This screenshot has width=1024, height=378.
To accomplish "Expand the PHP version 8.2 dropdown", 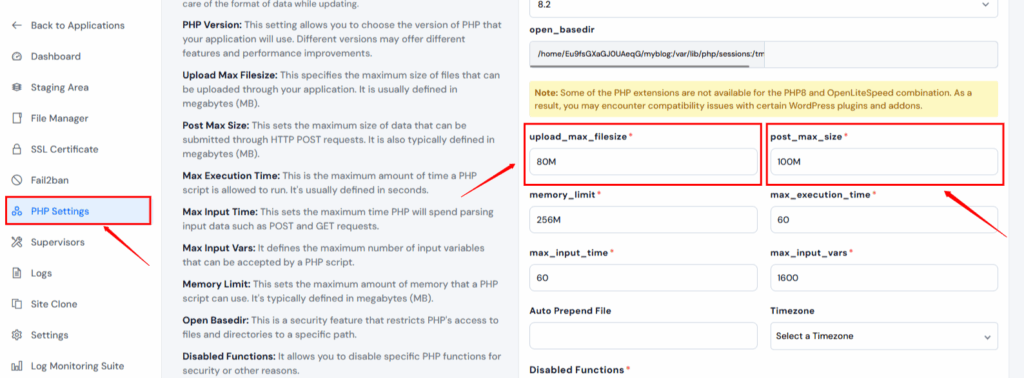I will click(763, 5).
